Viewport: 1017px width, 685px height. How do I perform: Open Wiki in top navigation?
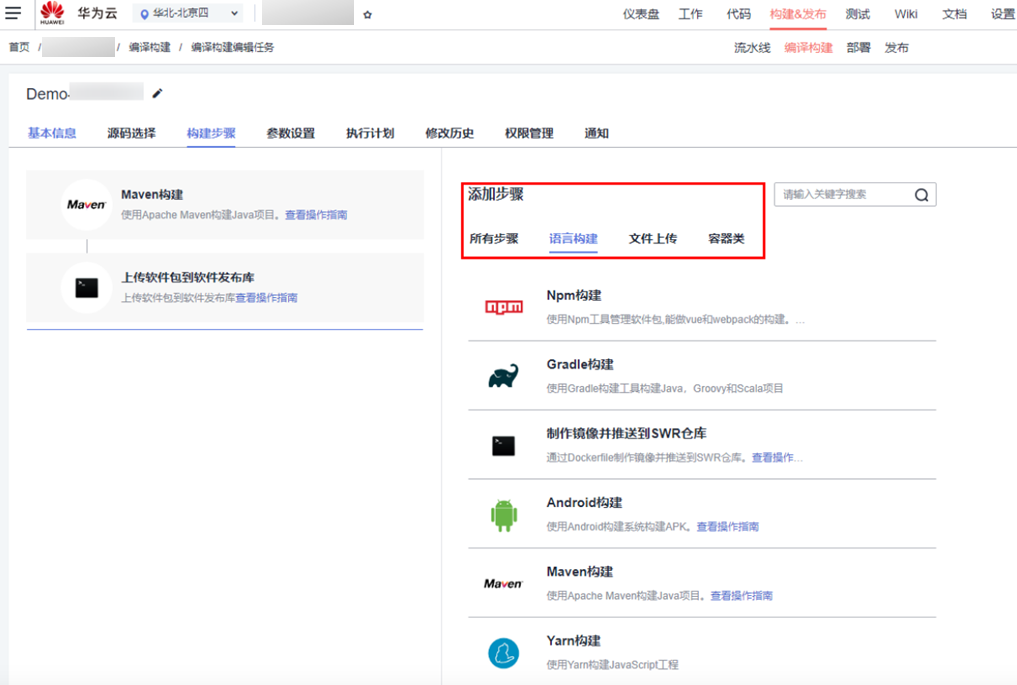click(905, 14)
